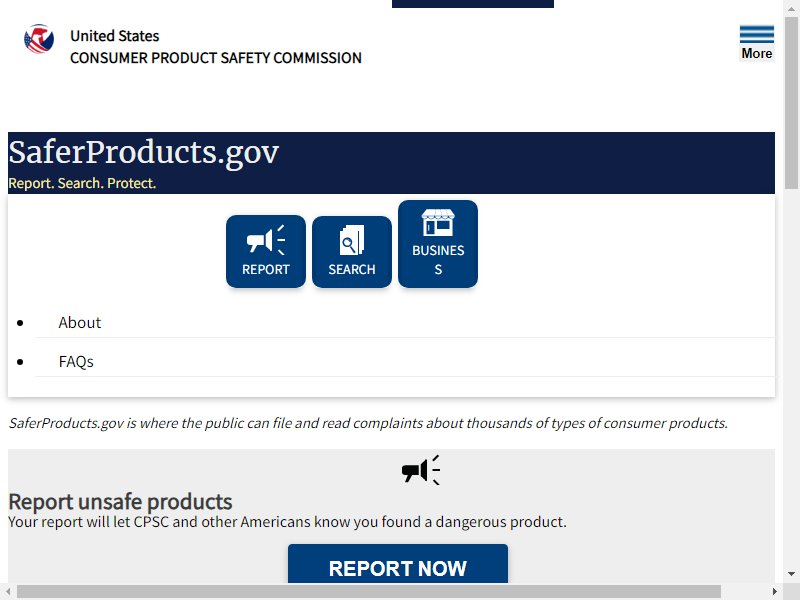This screenshot has width=800, height=600.
Task: Click the vertical scrollbar thumb
Action: [x=791, y=103]
